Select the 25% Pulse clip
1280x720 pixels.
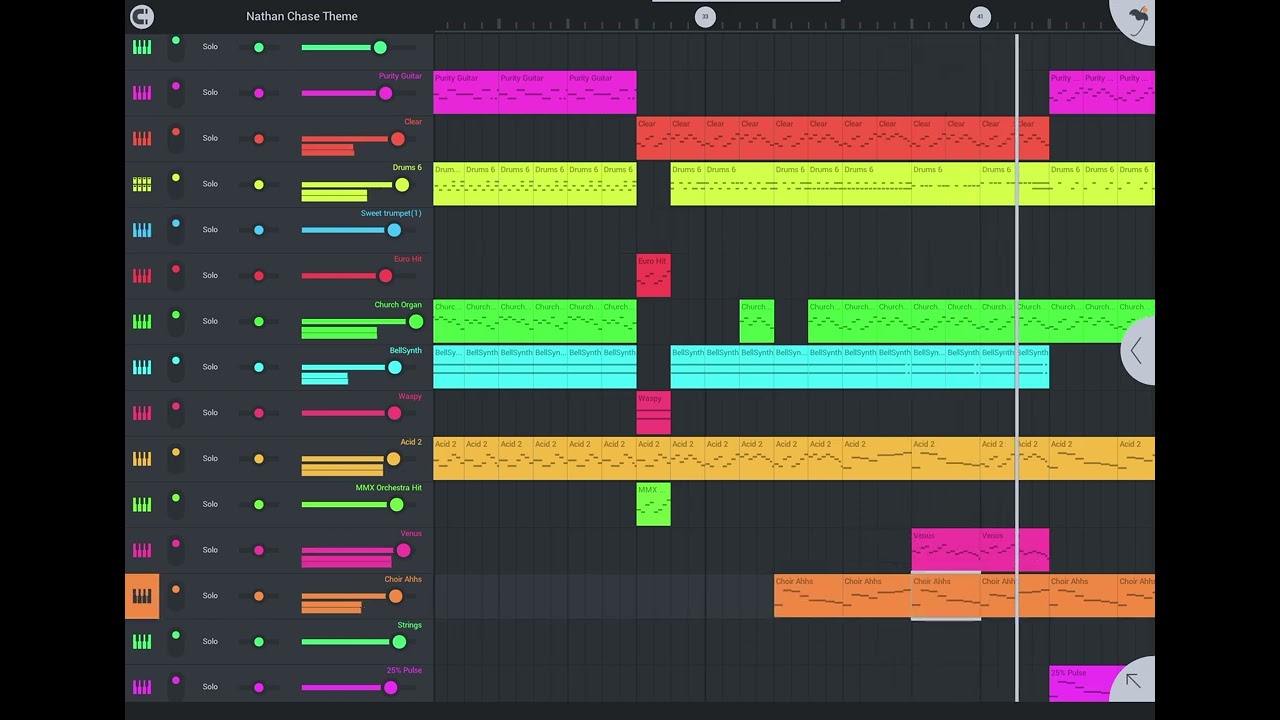tap(1085, 683)
